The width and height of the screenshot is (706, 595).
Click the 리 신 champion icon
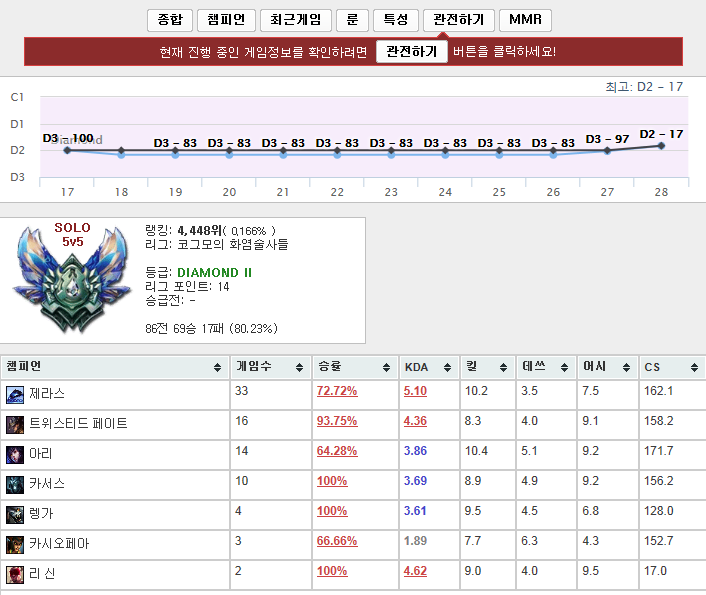pyautogui.click(x=15, y=575)
